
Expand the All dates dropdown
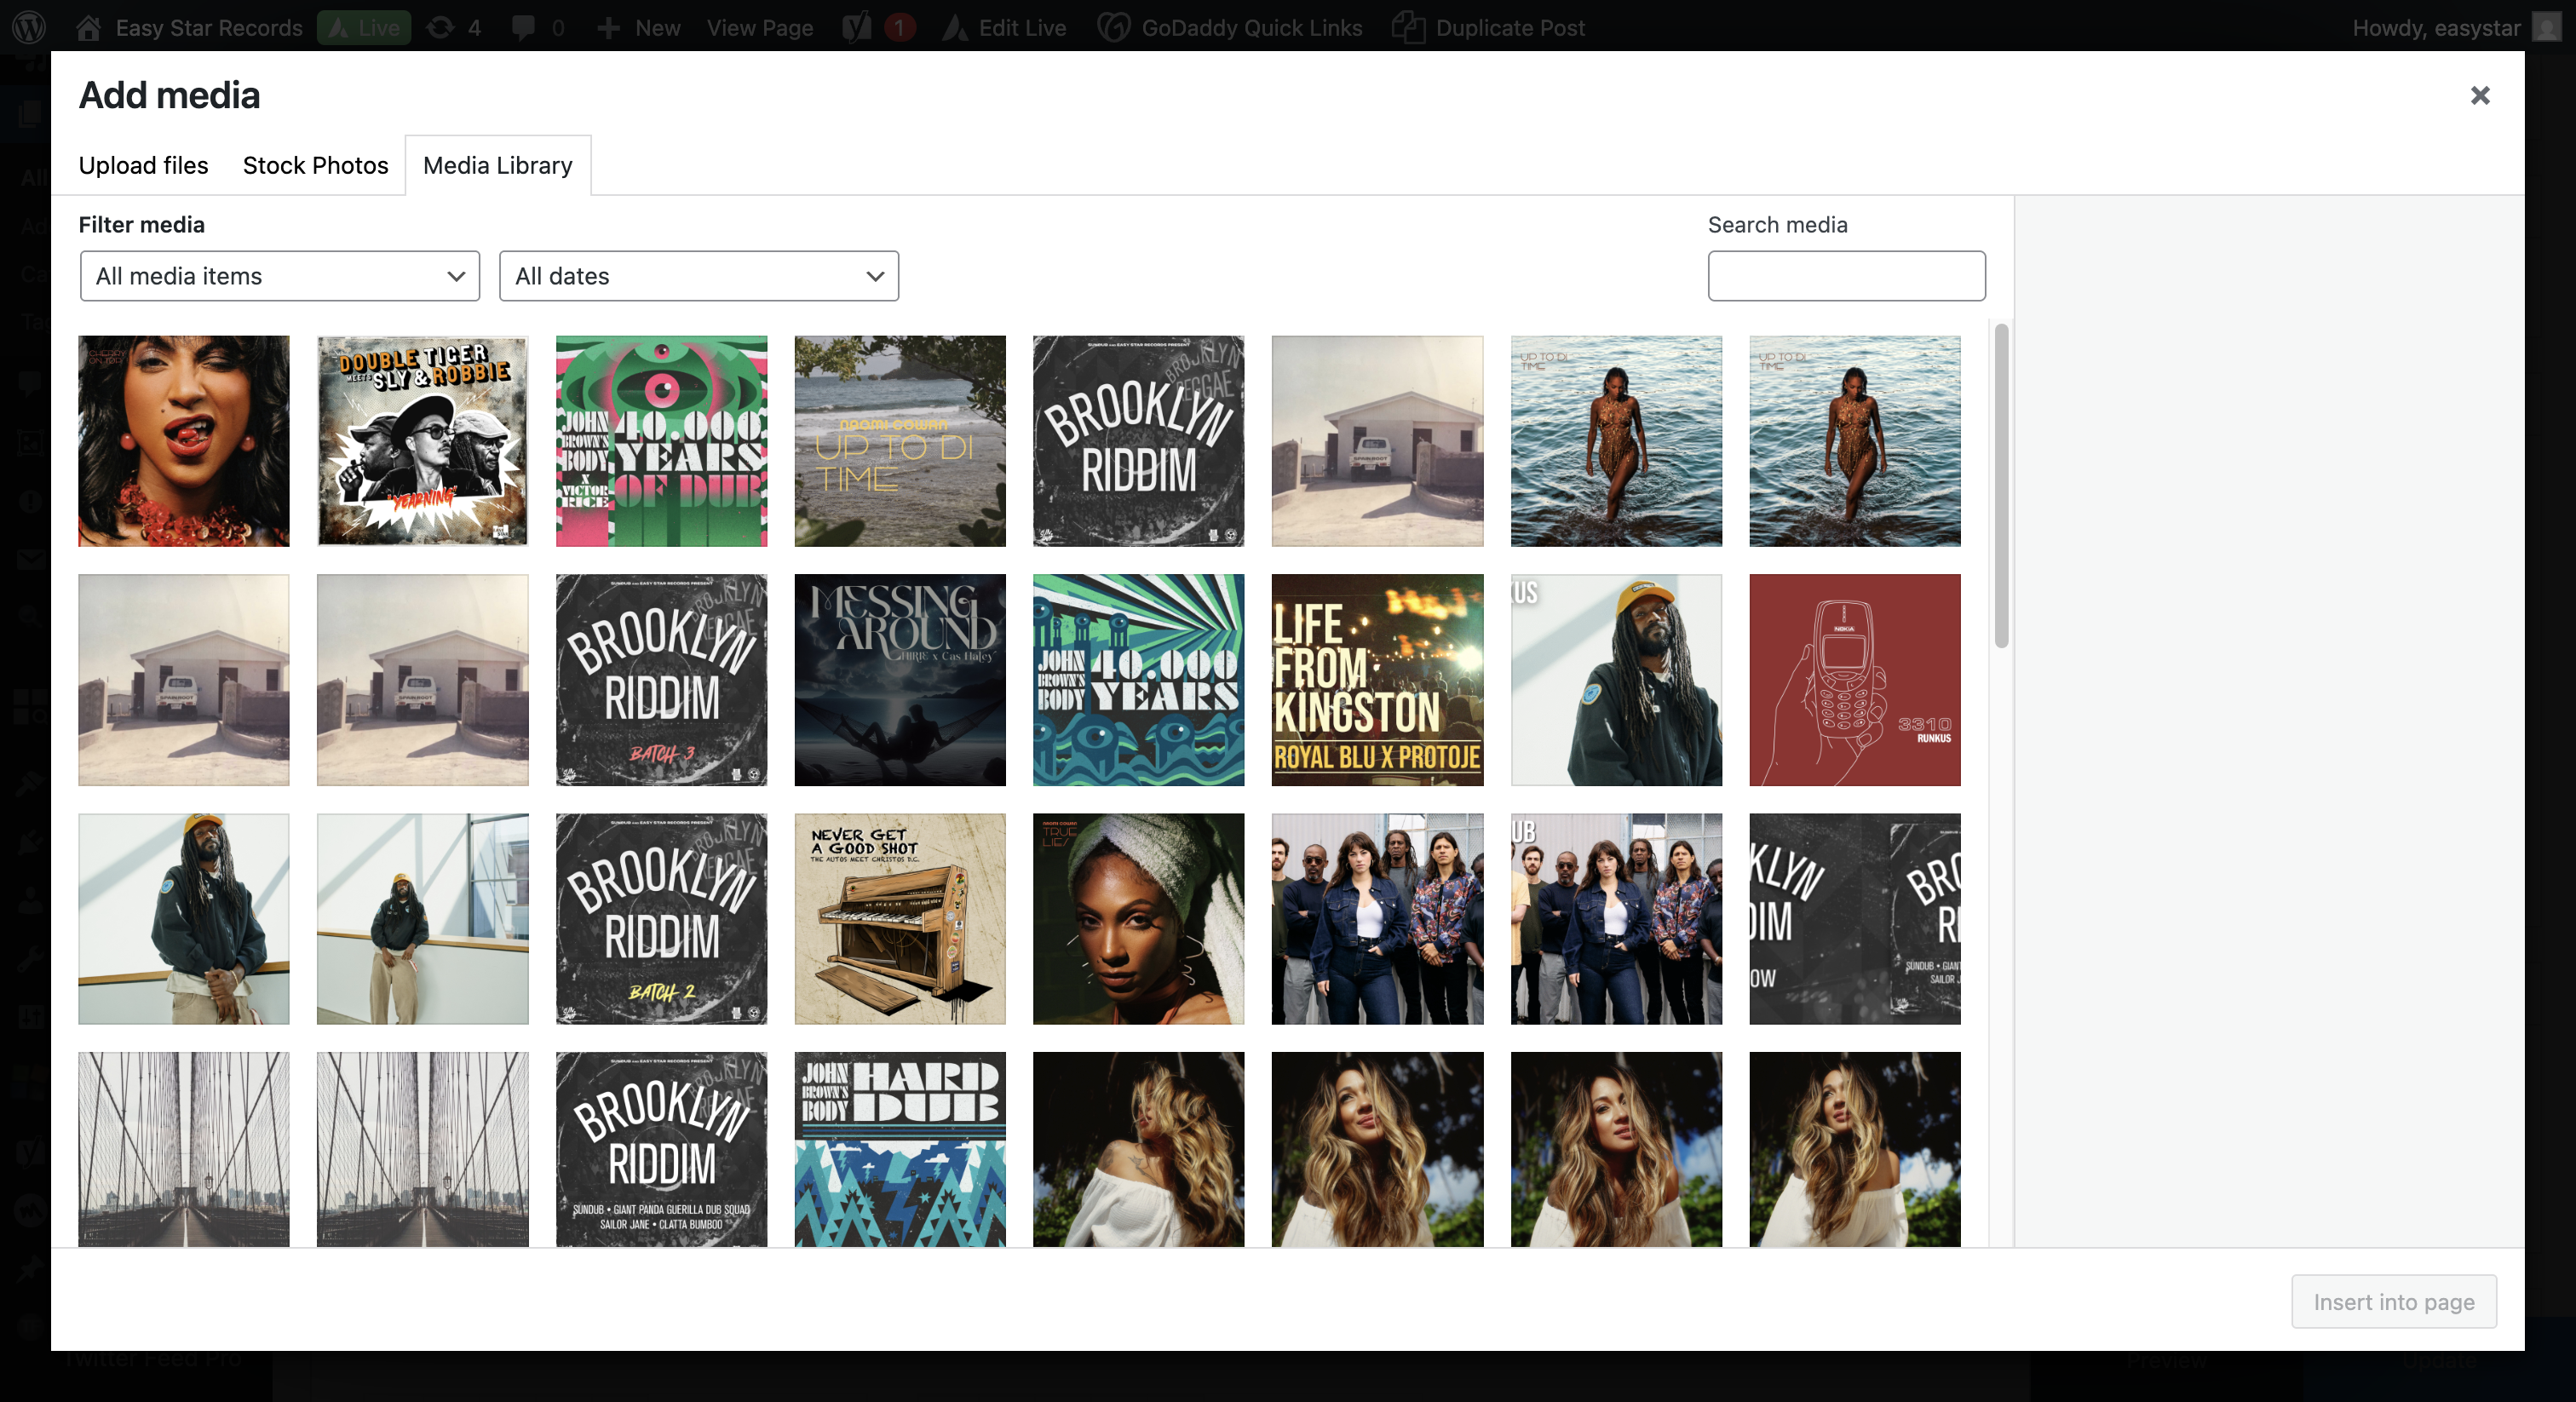click(699, 276)
